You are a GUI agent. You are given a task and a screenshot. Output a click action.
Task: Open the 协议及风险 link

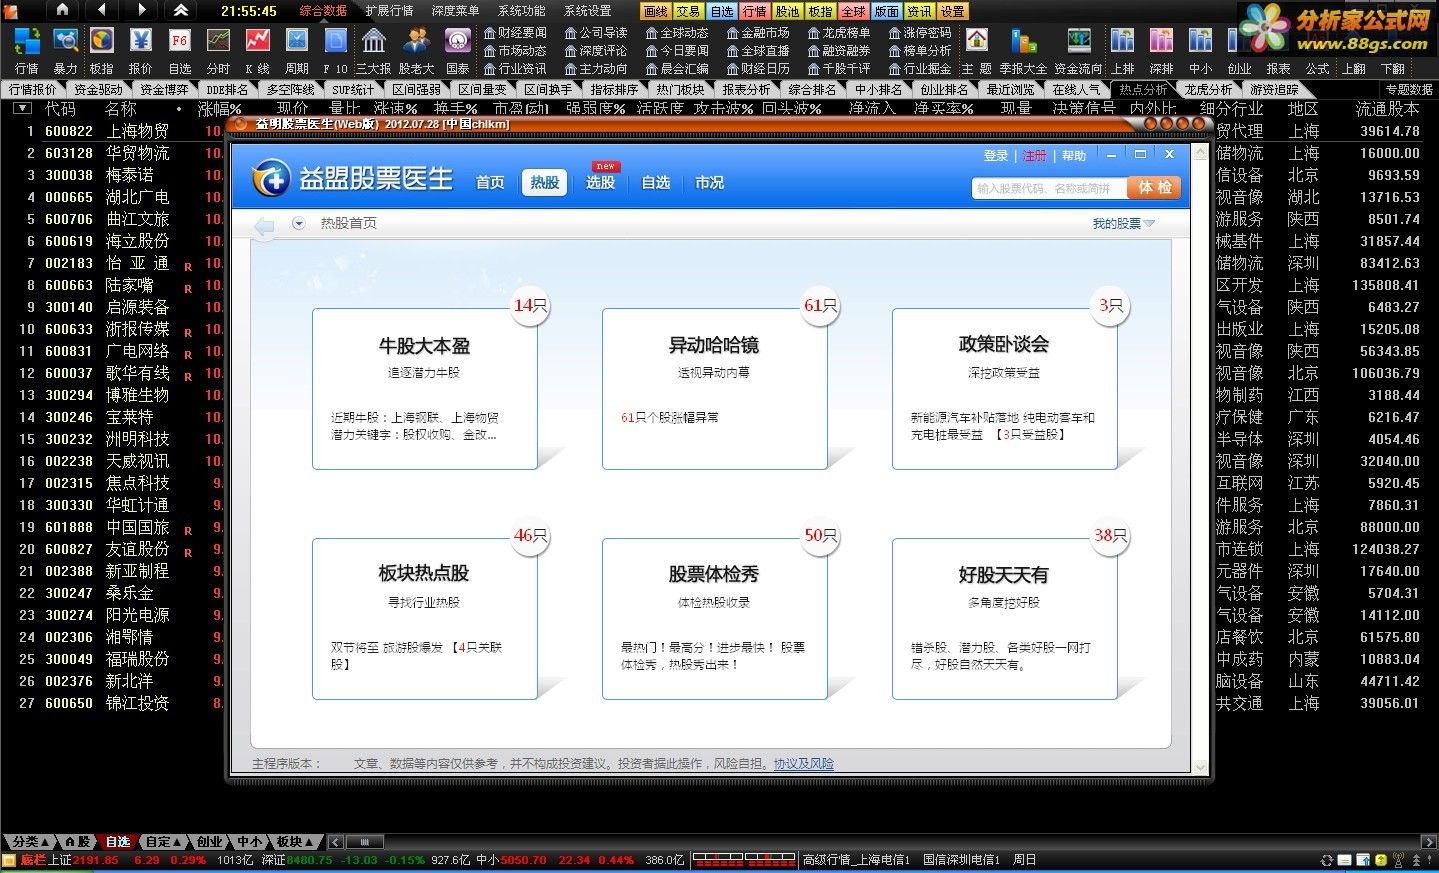803,763
